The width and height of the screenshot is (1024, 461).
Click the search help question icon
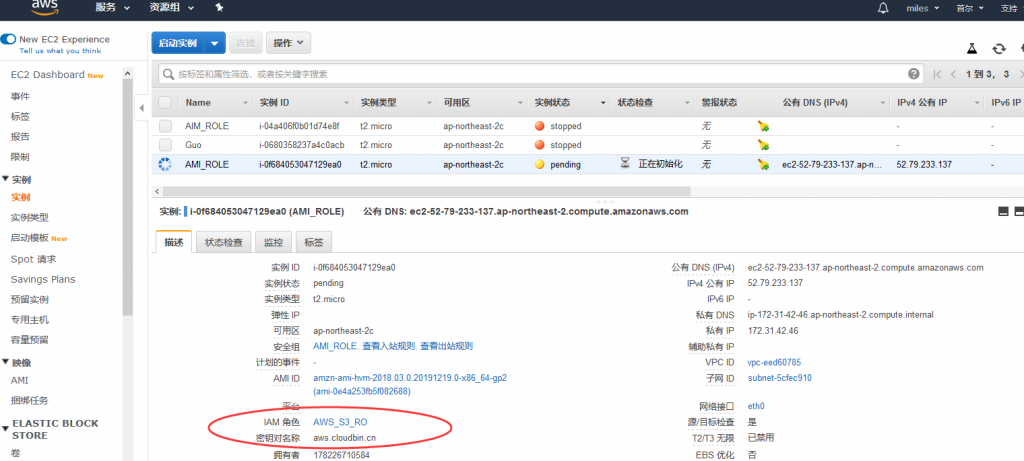pyautogui.click(x=914, y=74)
